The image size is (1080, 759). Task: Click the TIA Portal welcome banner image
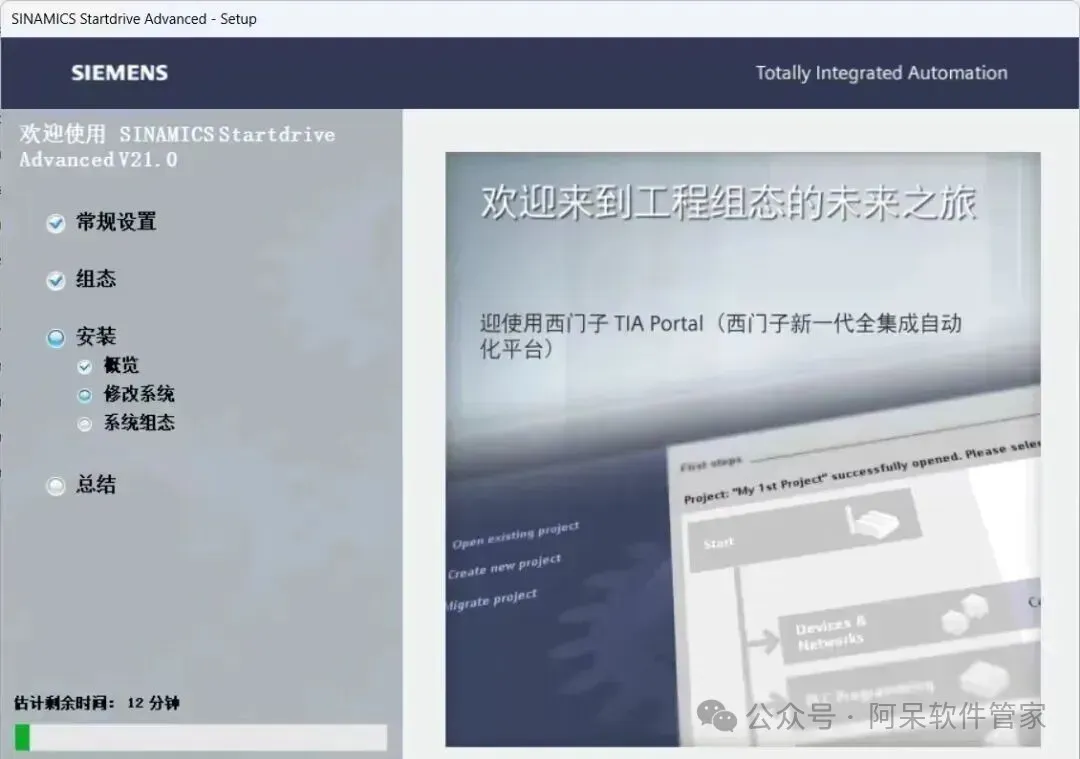point(742,449)
